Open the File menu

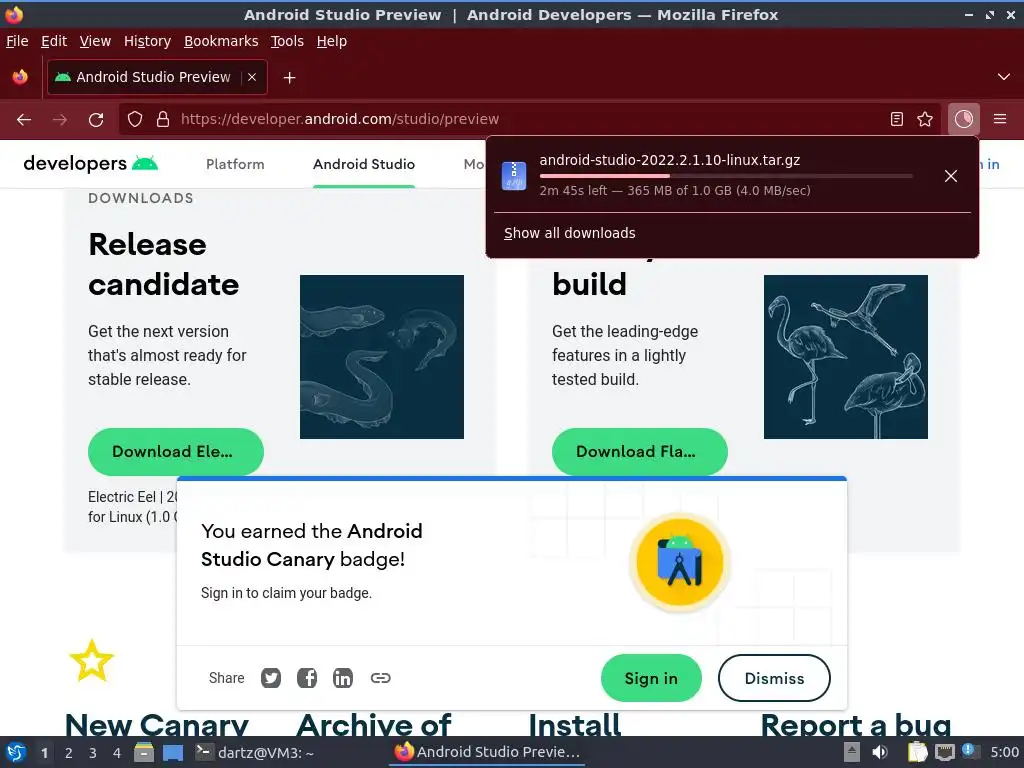pyautogui.click(x=17, y=41)
